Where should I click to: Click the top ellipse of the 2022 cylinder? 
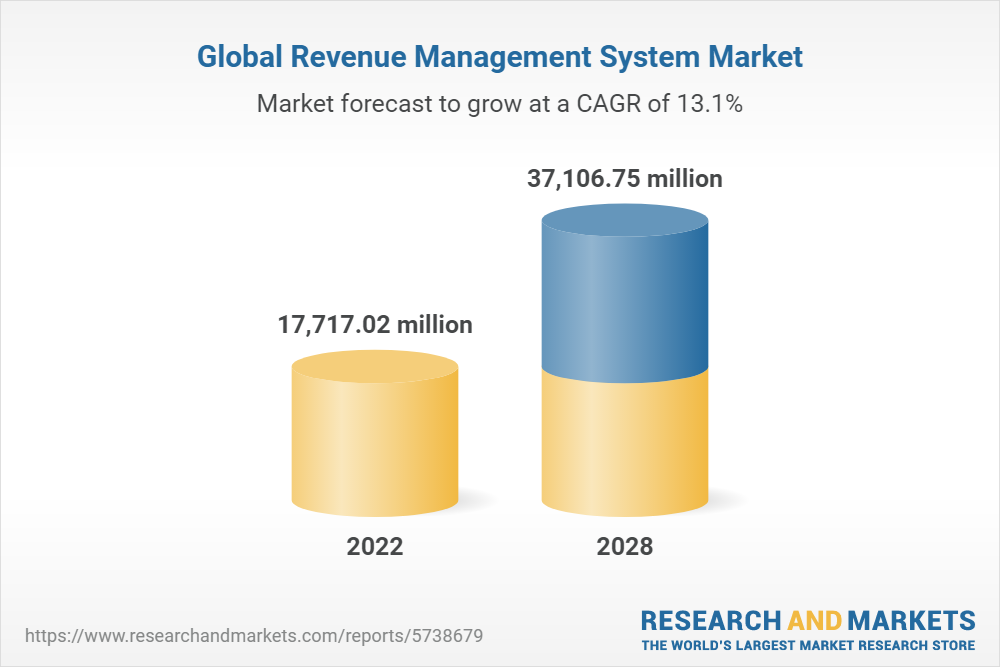375,366
